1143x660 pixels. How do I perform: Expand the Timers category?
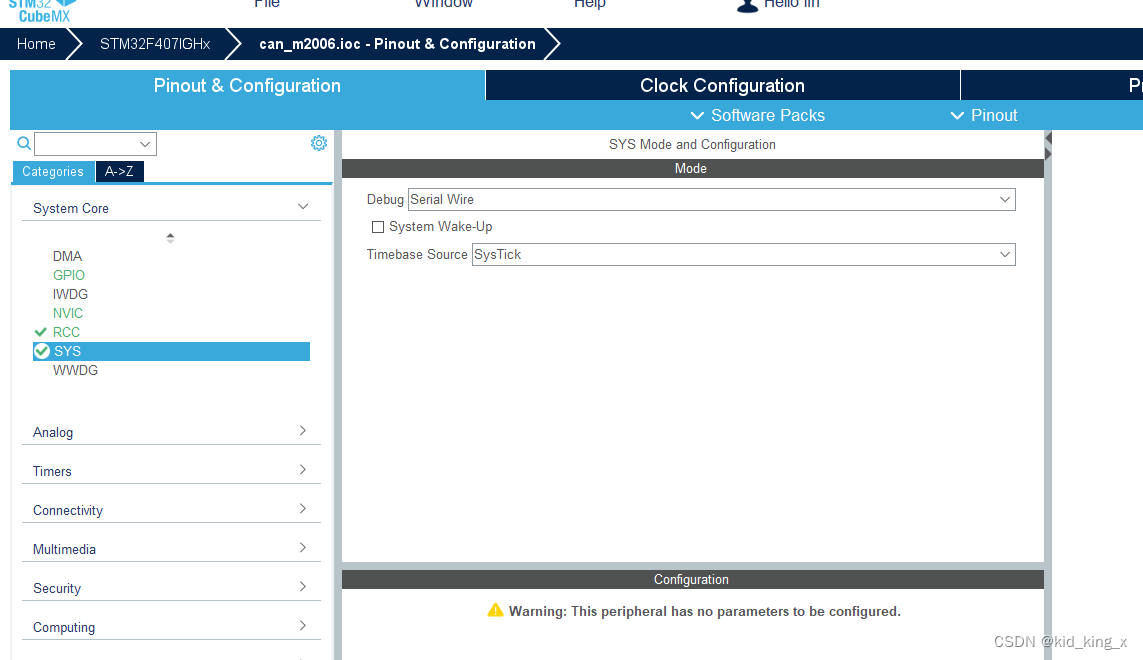click(x=171, y=471)
